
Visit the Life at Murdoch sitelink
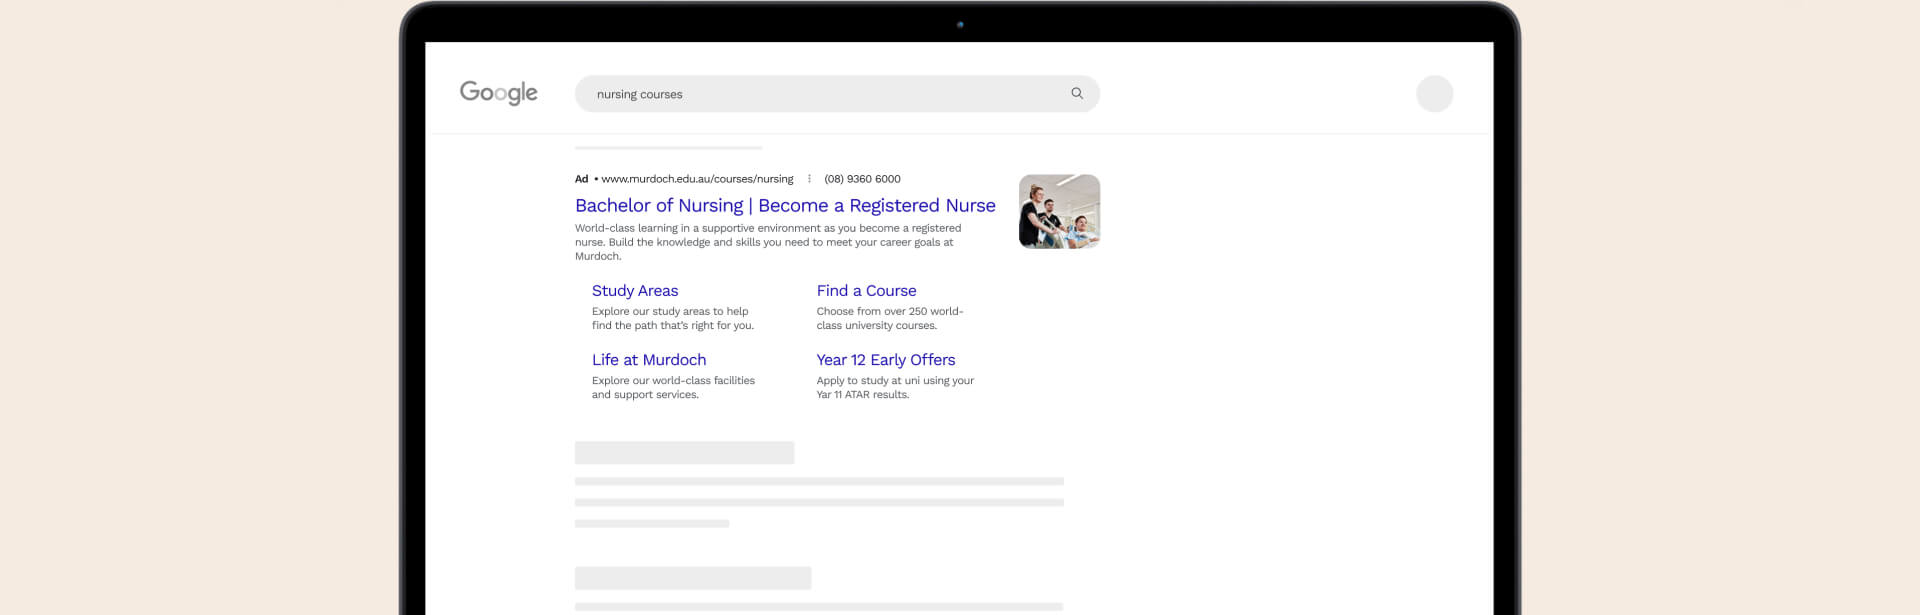click(x=649, y=360)
